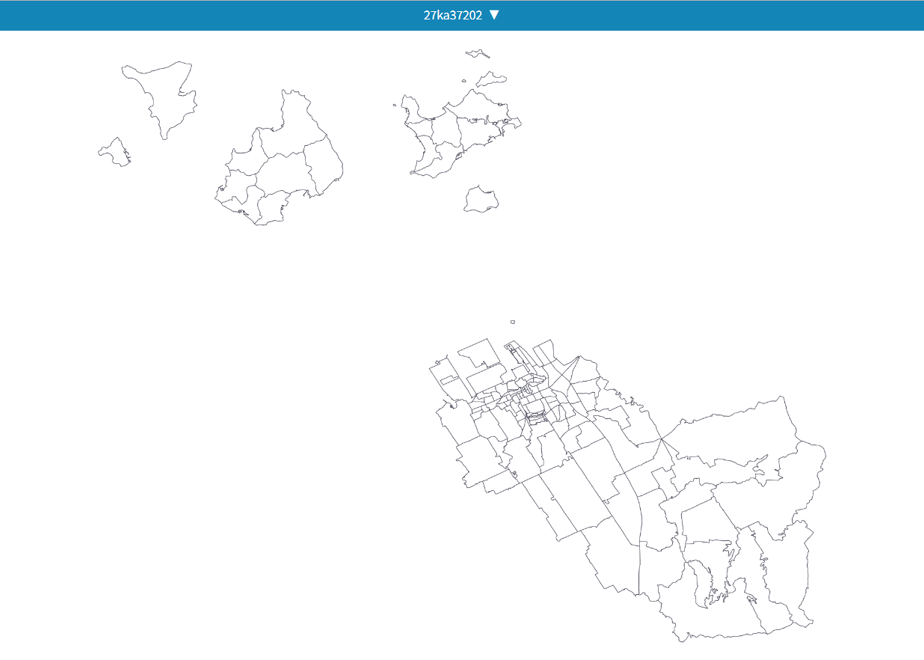Open the 27ka37202 dataset dropdown
The height and width of the screenshot is (660, 924).
461,15
